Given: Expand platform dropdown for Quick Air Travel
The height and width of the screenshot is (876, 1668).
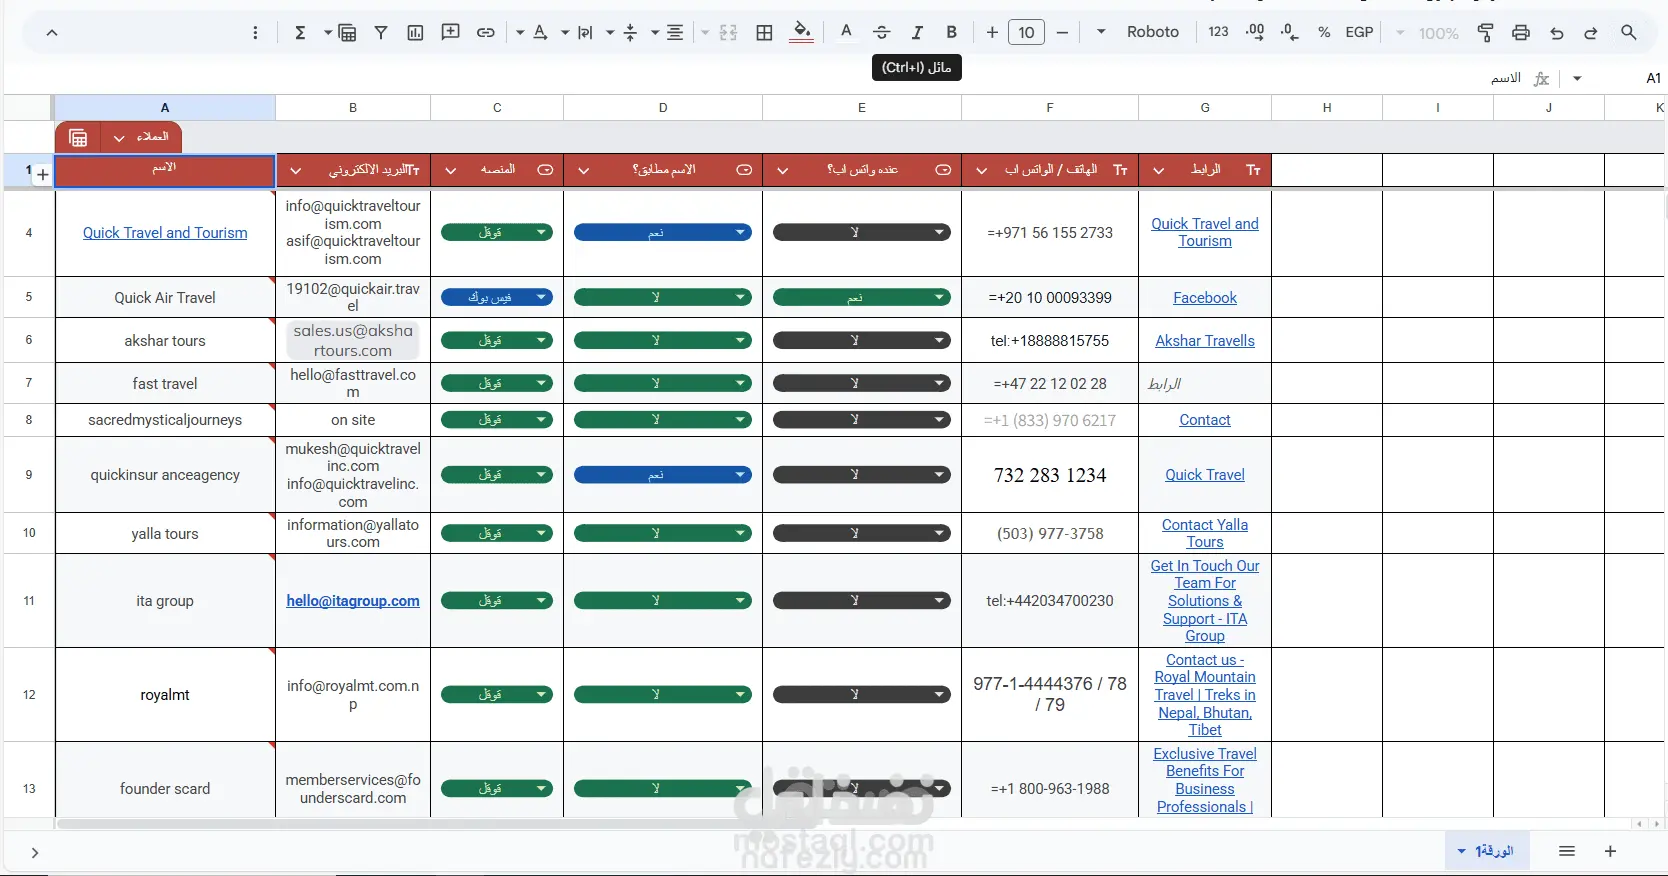Looking at the screenshot, I should pyautogui.click(x=541, y=298).
